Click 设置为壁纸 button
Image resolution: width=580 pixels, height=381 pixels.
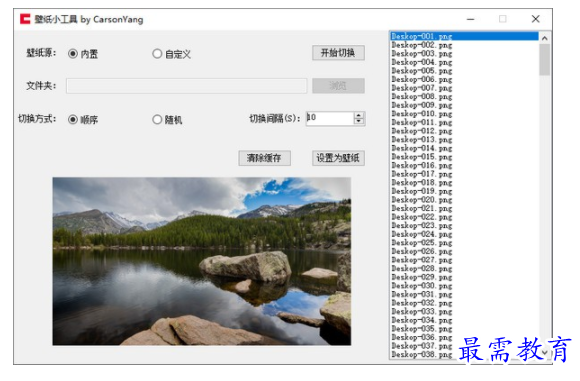click(338, 158)
